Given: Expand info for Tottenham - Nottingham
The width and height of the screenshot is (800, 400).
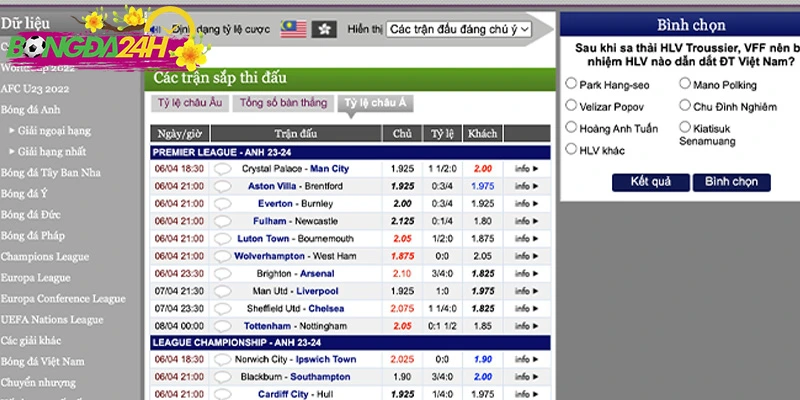Looking at the screenshot, I should (x=527, y=326).
